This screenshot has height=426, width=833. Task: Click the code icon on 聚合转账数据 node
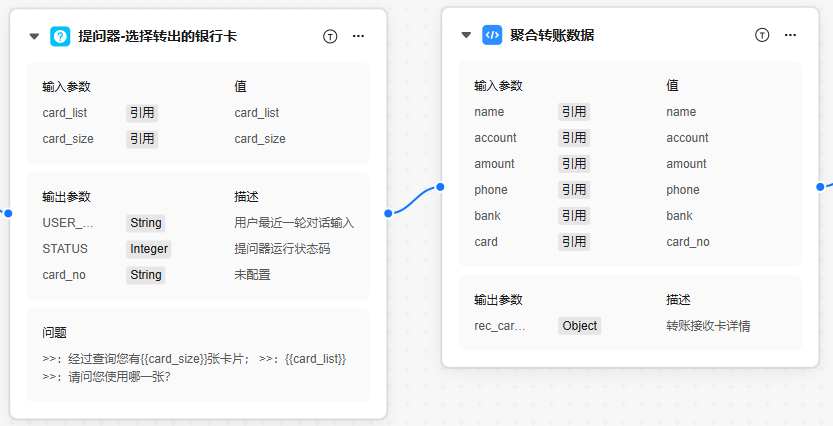tap(492, 35)
